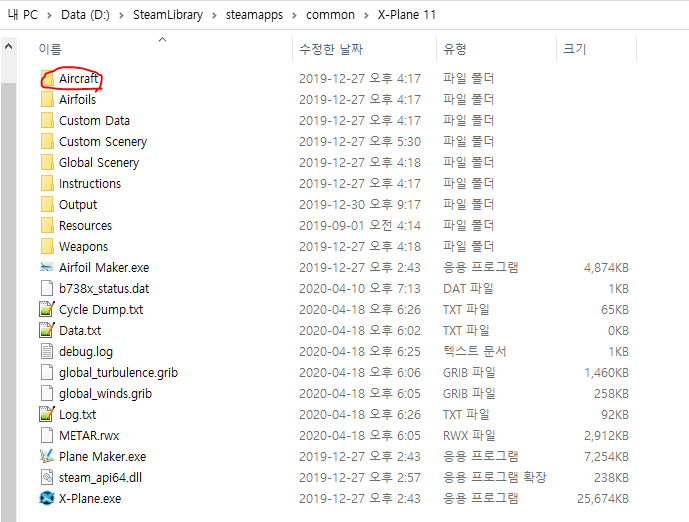The width and height of the screenshot is (689, 522).
Task: Expand chevron after steamapps breadcrumb
Action: pos(295,16)
